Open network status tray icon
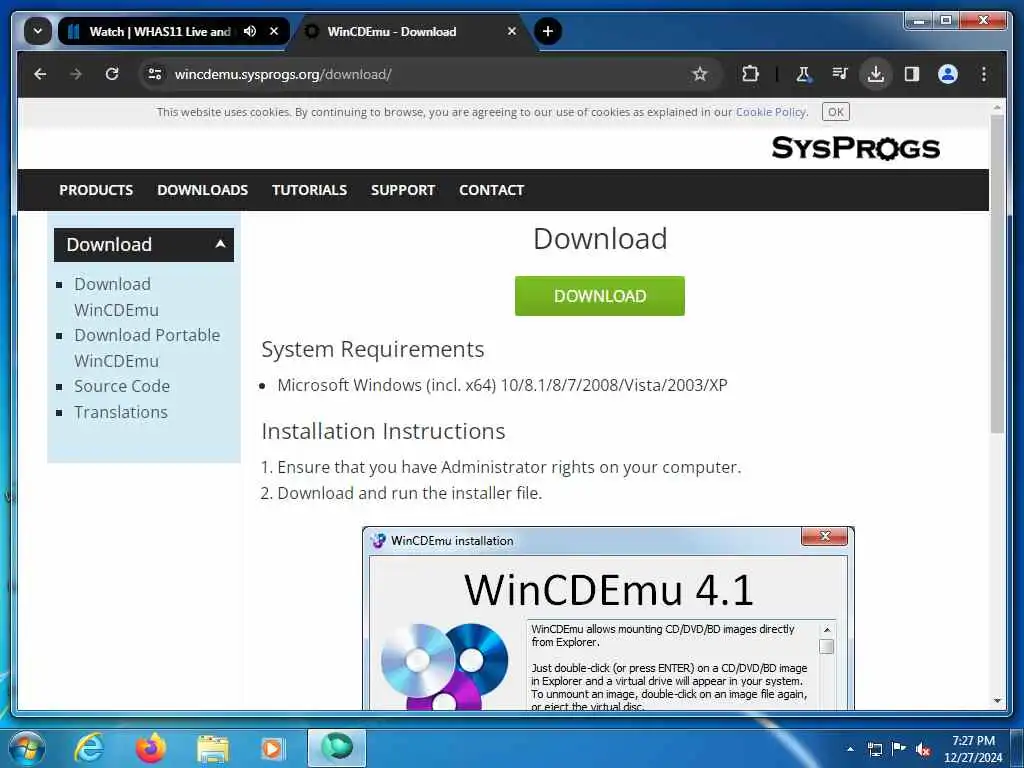1024x768 pixels. (874, 749)
